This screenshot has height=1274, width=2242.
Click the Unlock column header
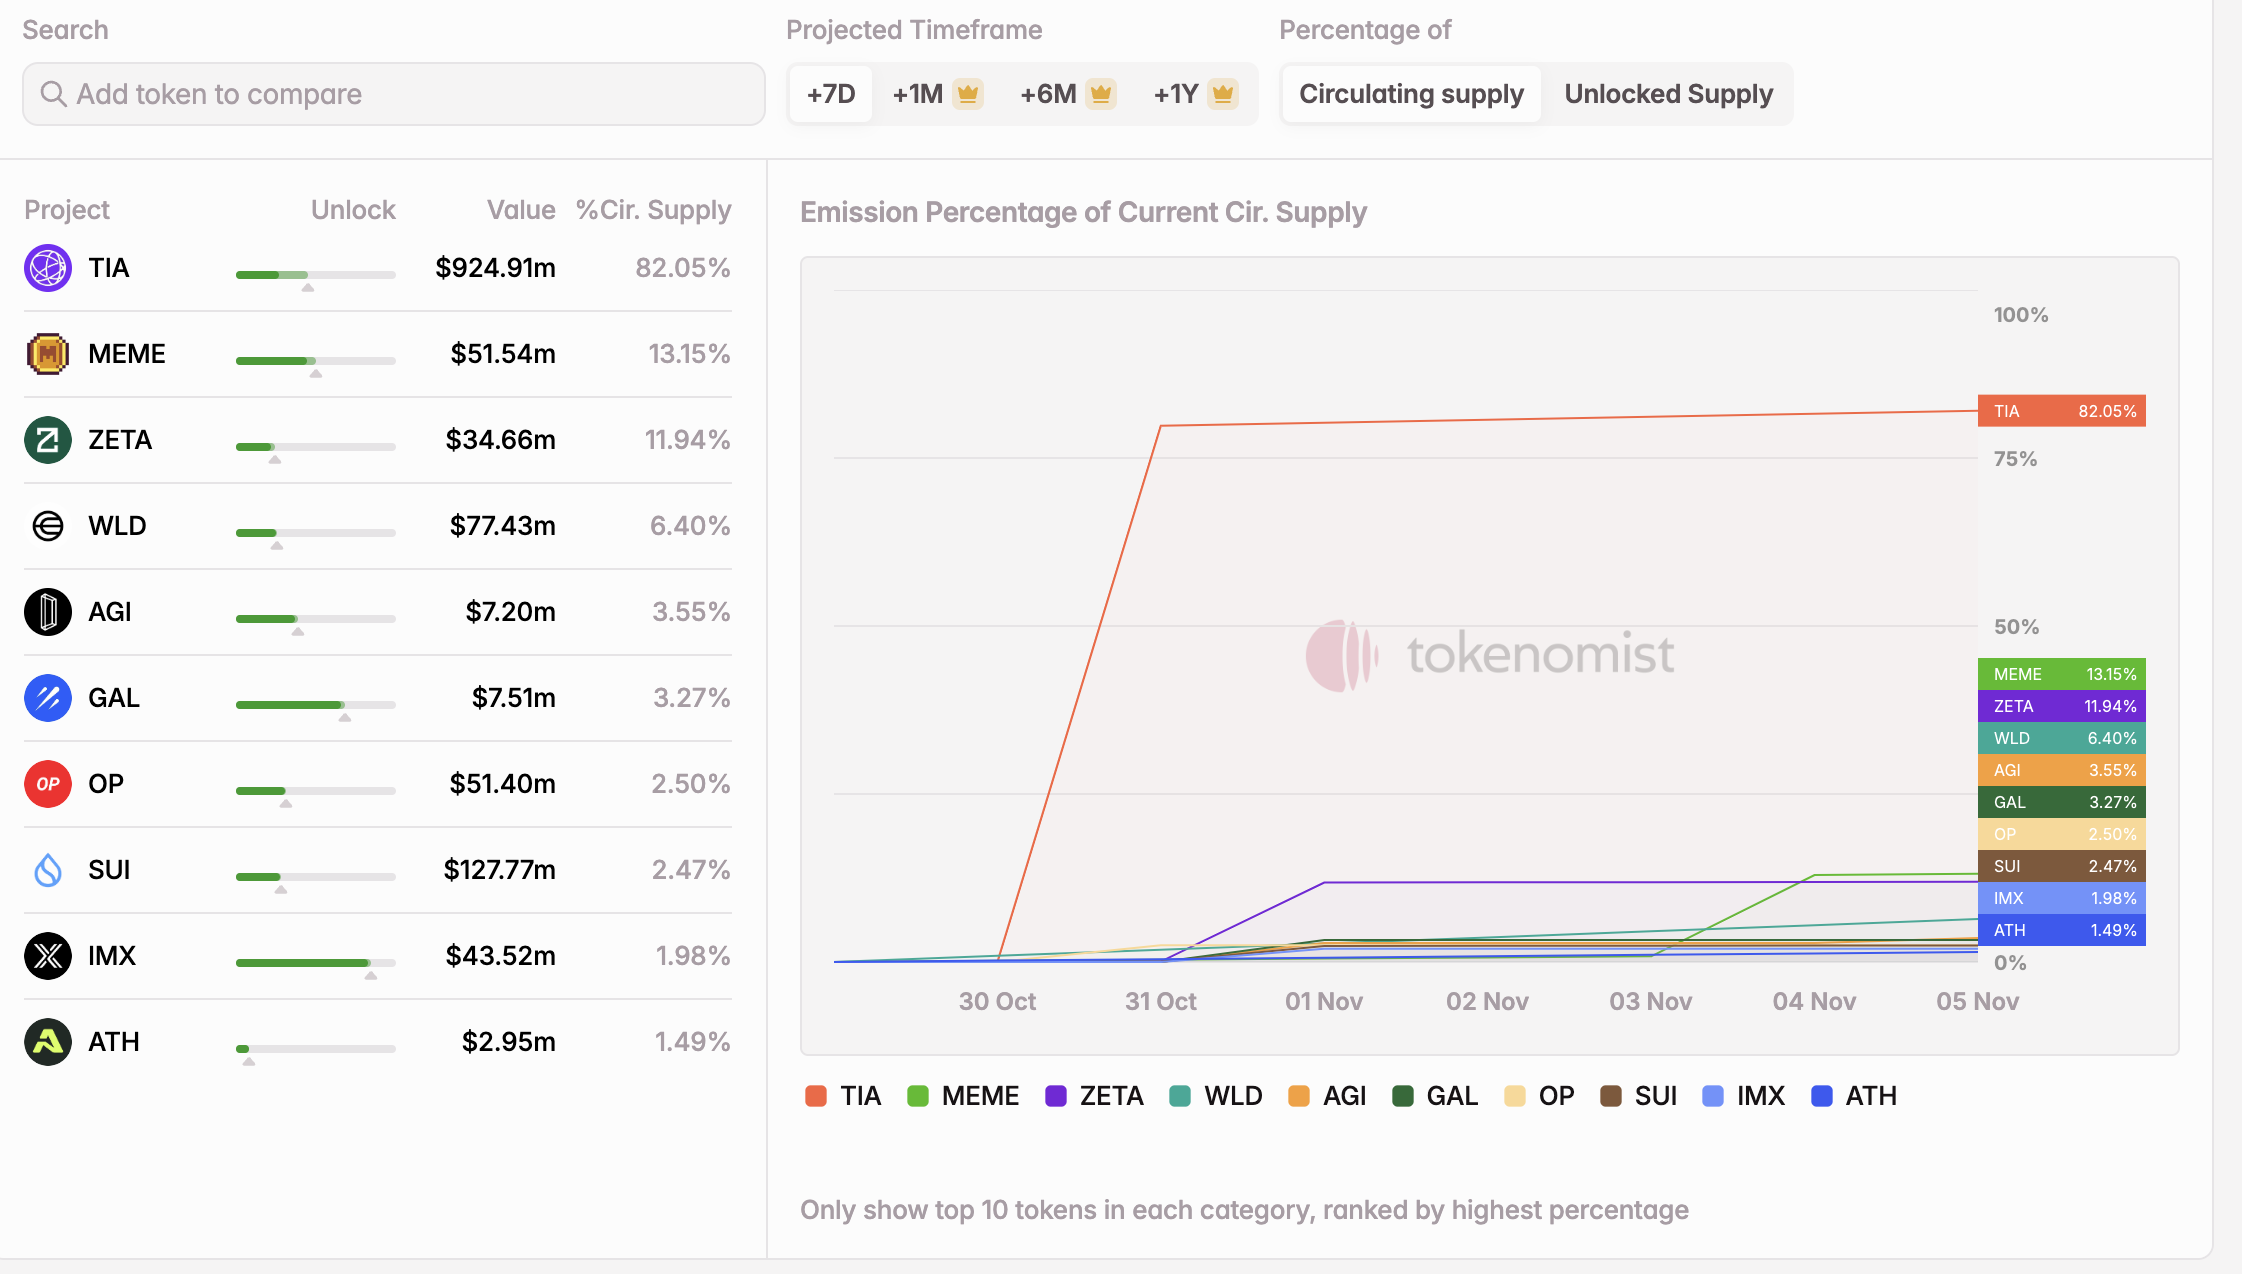point(353,210)
